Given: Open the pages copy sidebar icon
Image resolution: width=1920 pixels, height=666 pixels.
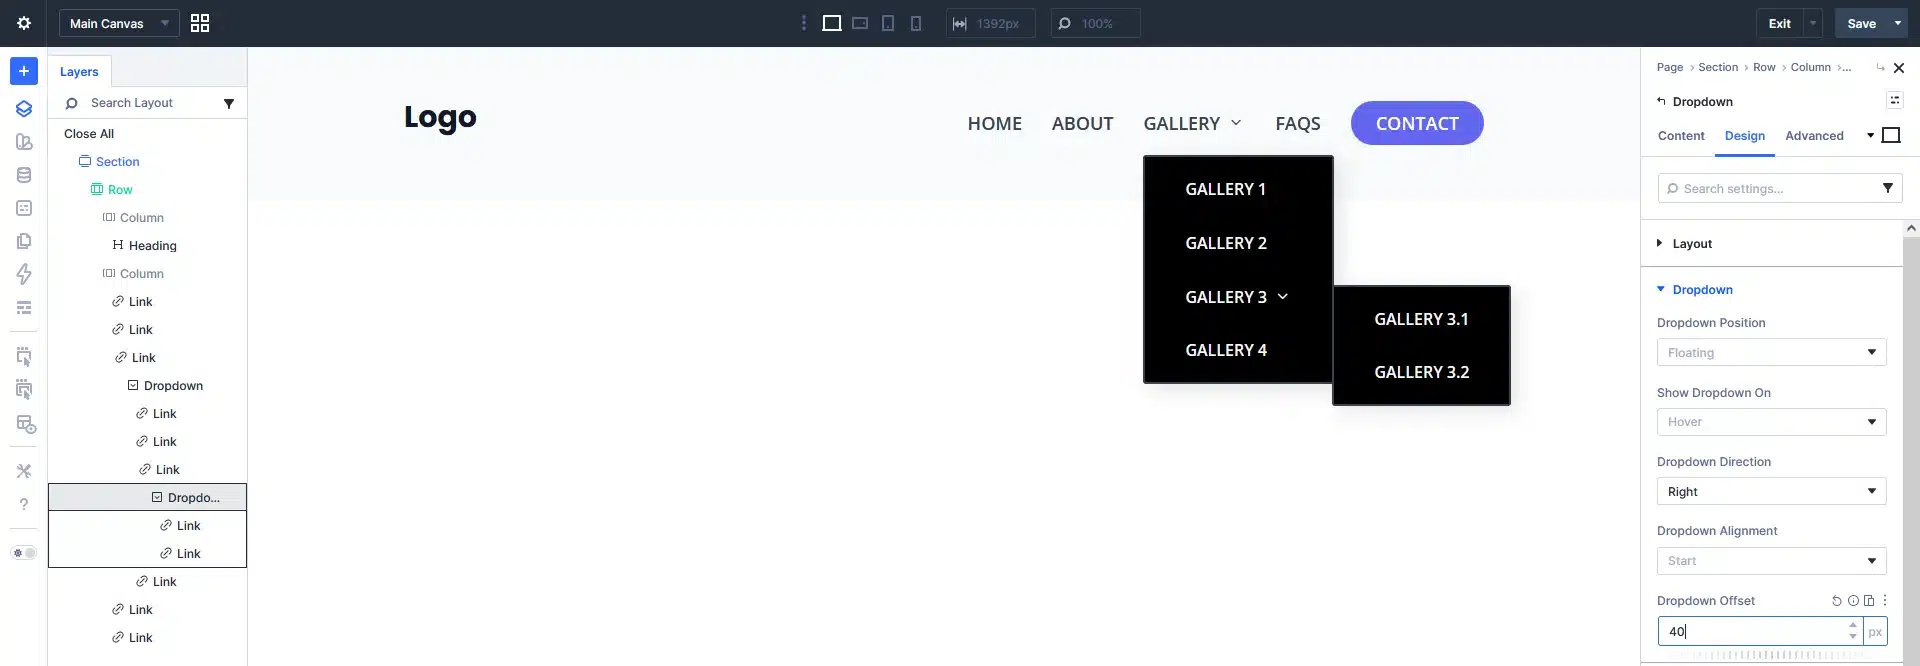Looking at the screenshot, I should pyautogui.click(x=24, y=241).
